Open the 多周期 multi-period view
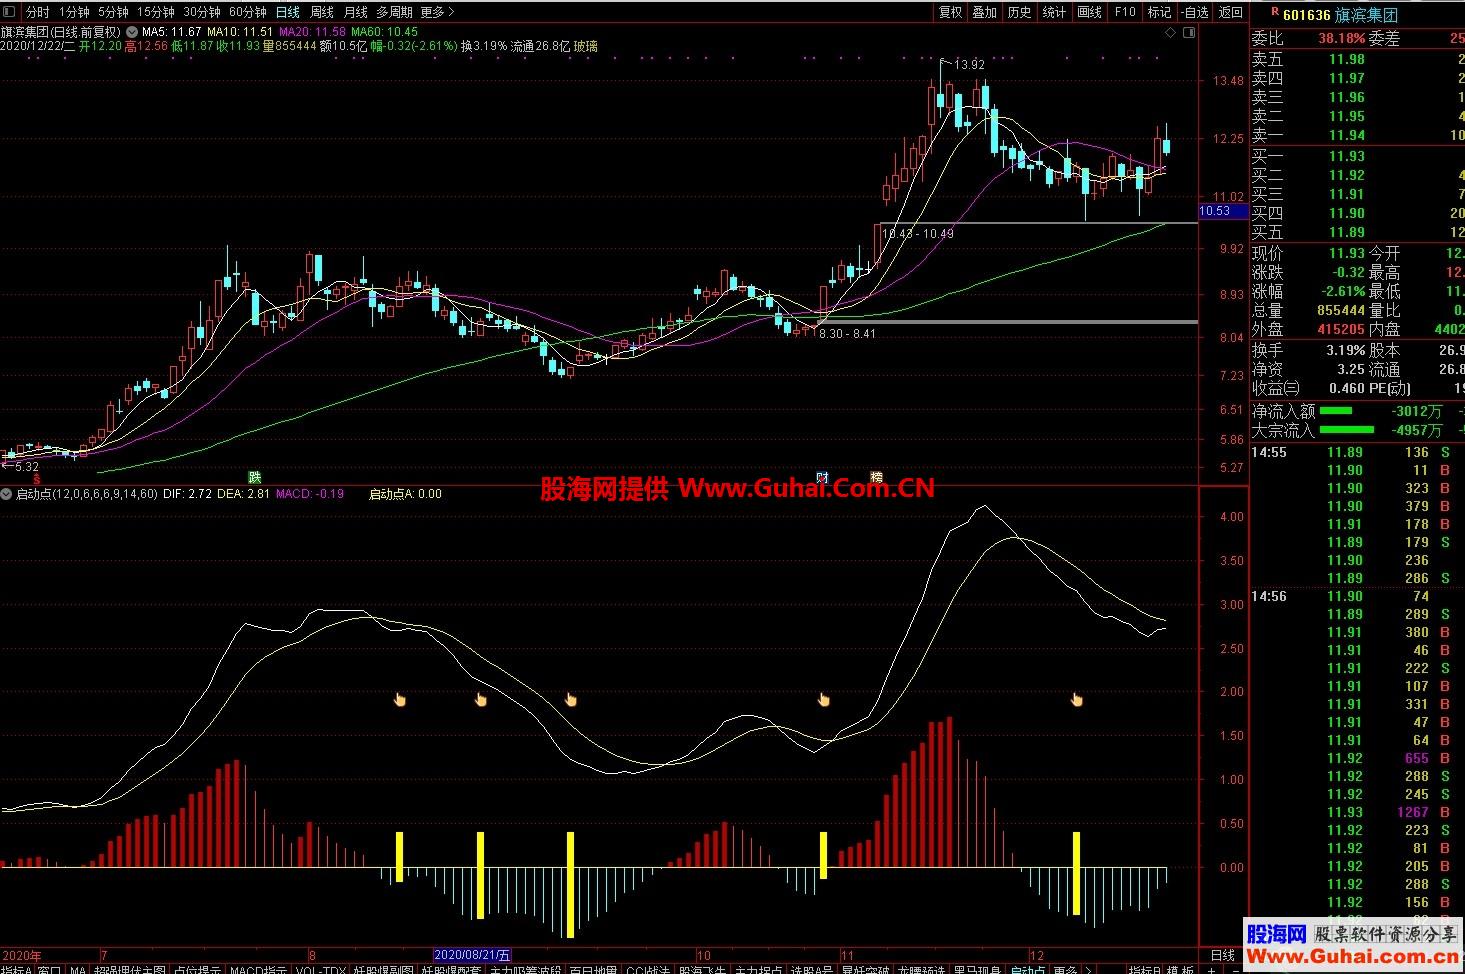The image size is (1465, 974). coord(394,12)
